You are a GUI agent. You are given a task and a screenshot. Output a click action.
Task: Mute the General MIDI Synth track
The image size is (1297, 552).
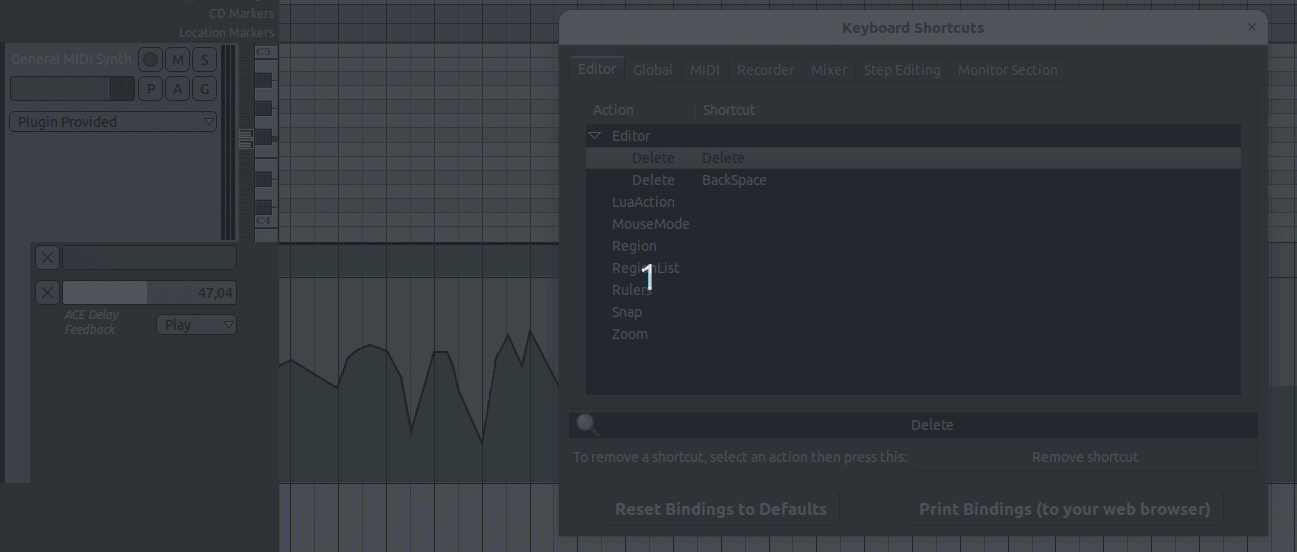click(177, 60)
